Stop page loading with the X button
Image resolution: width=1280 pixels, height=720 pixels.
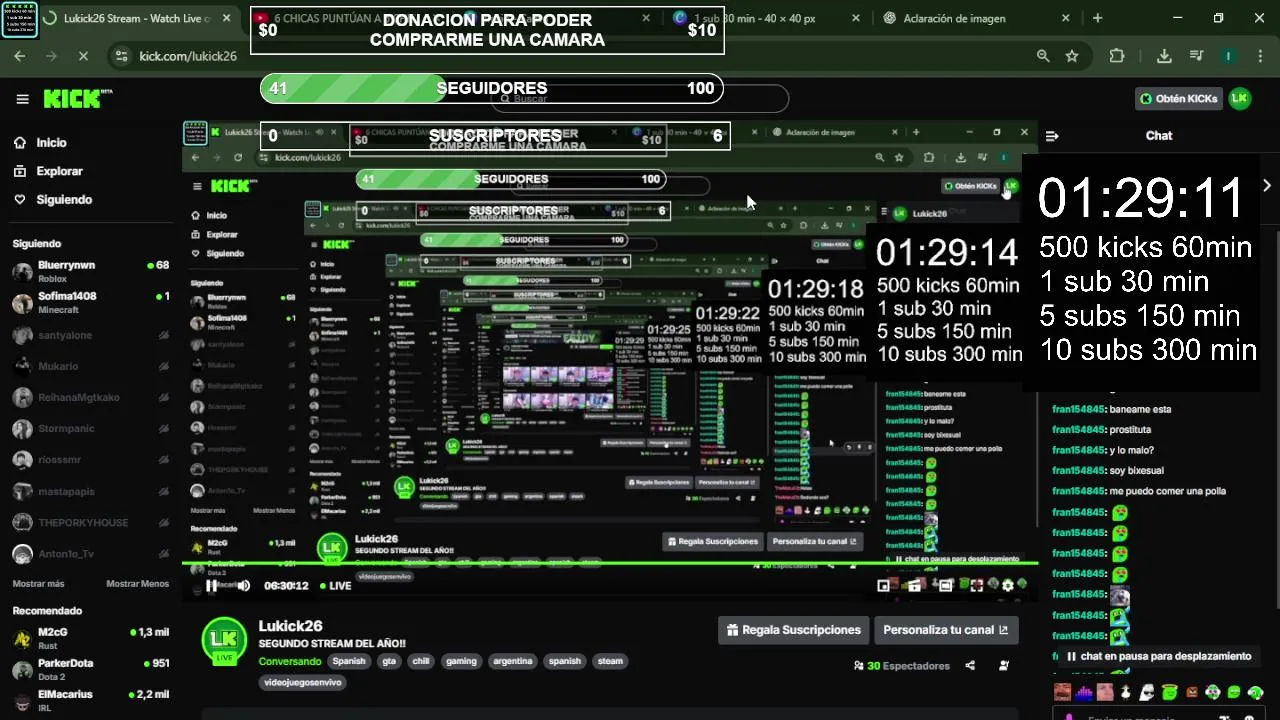pyautogui.click(x=82, y=56)
